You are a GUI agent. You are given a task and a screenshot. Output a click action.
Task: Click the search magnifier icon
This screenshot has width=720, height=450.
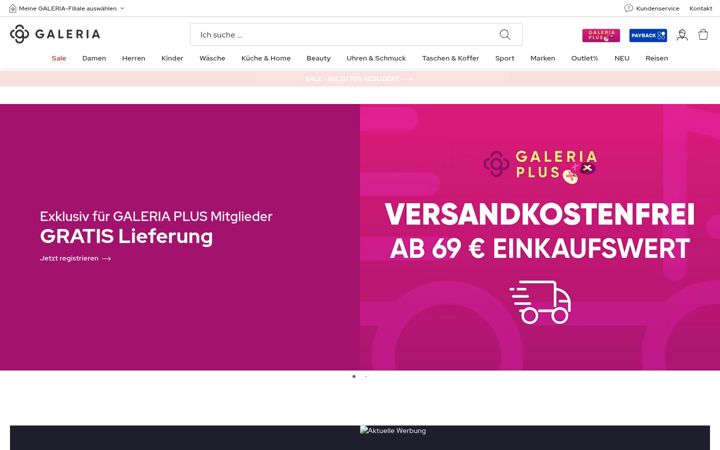point(505,35)
